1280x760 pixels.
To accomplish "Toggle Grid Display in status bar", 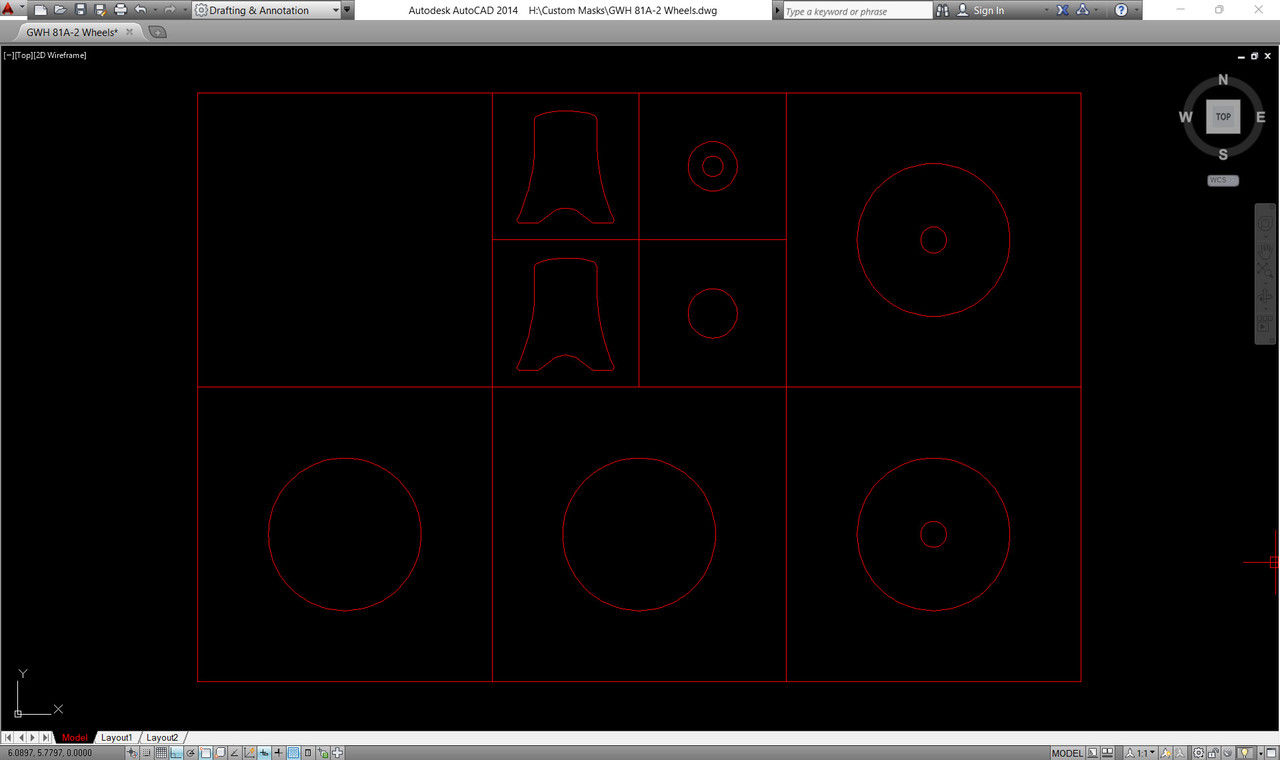I will click(x=161, y=753).
